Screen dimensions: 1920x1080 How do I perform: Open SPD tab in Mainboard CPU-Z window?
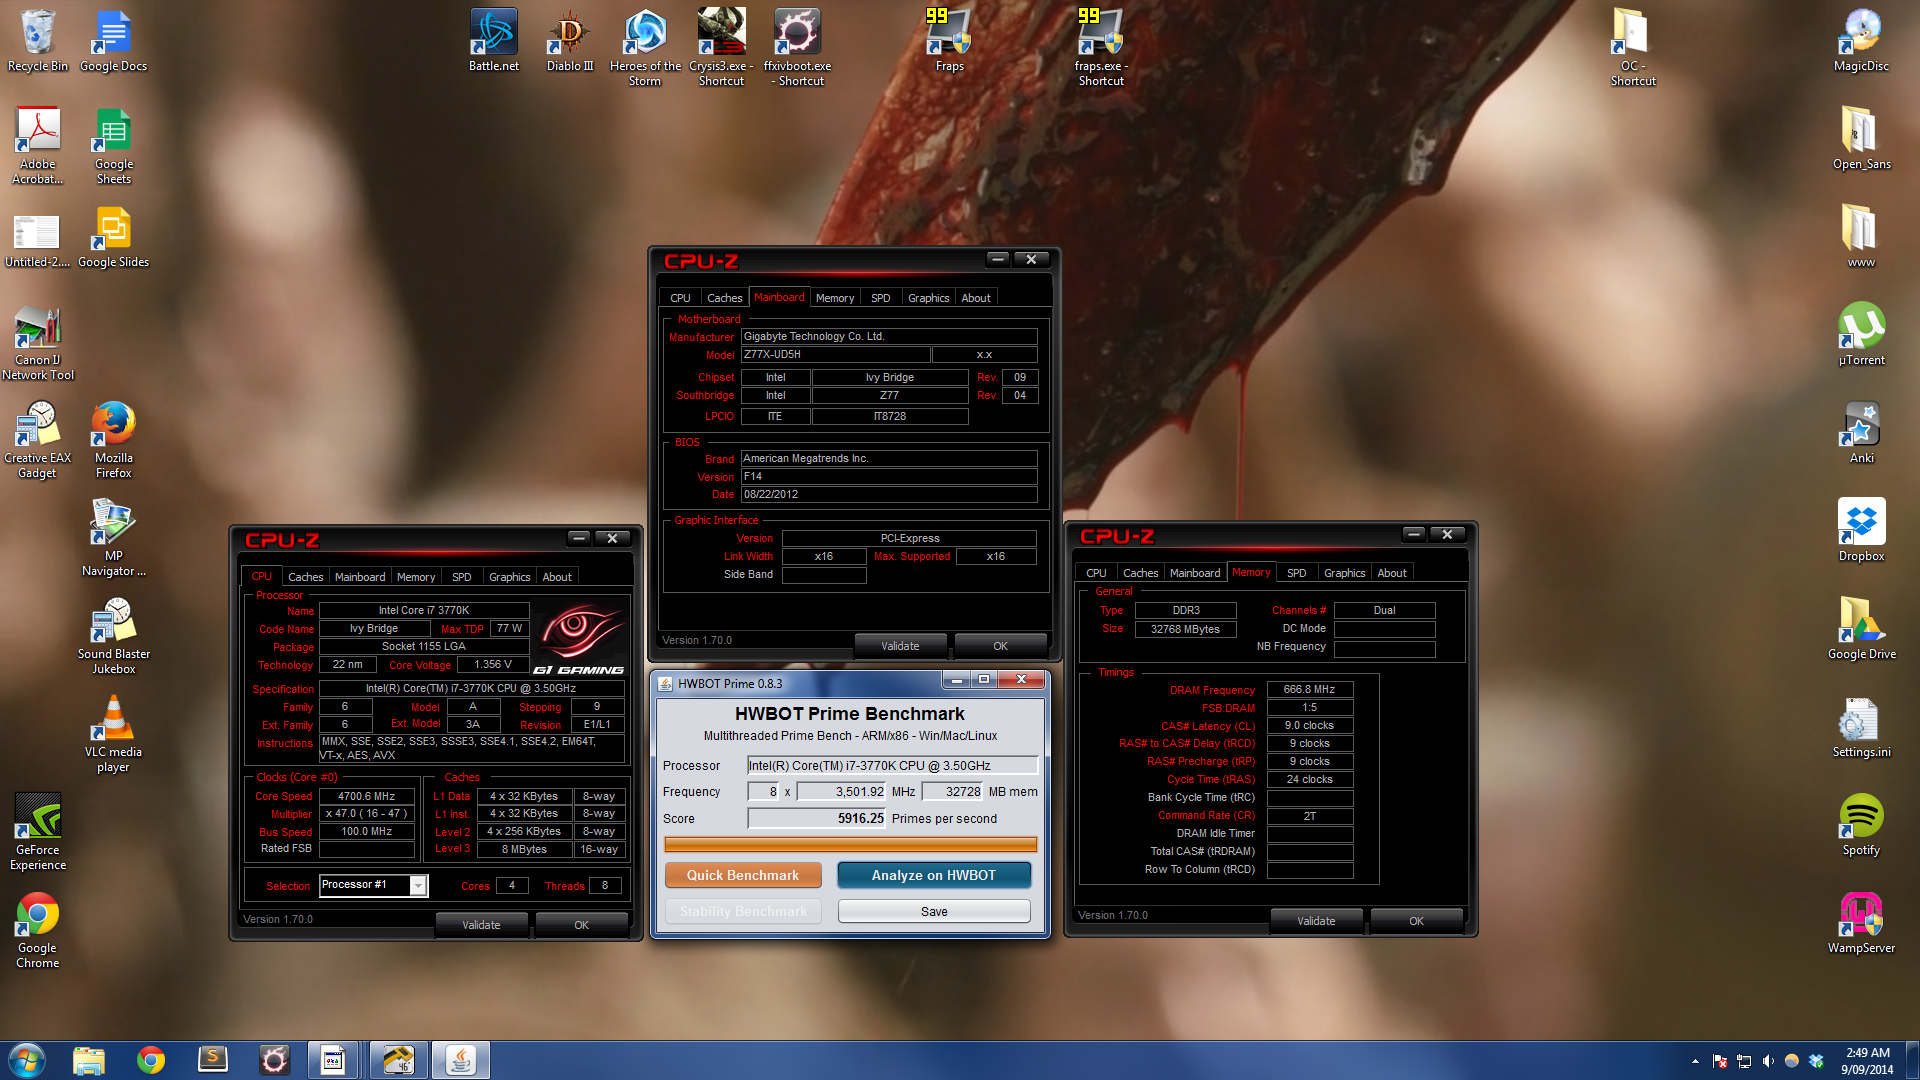[x=880, y=298]
